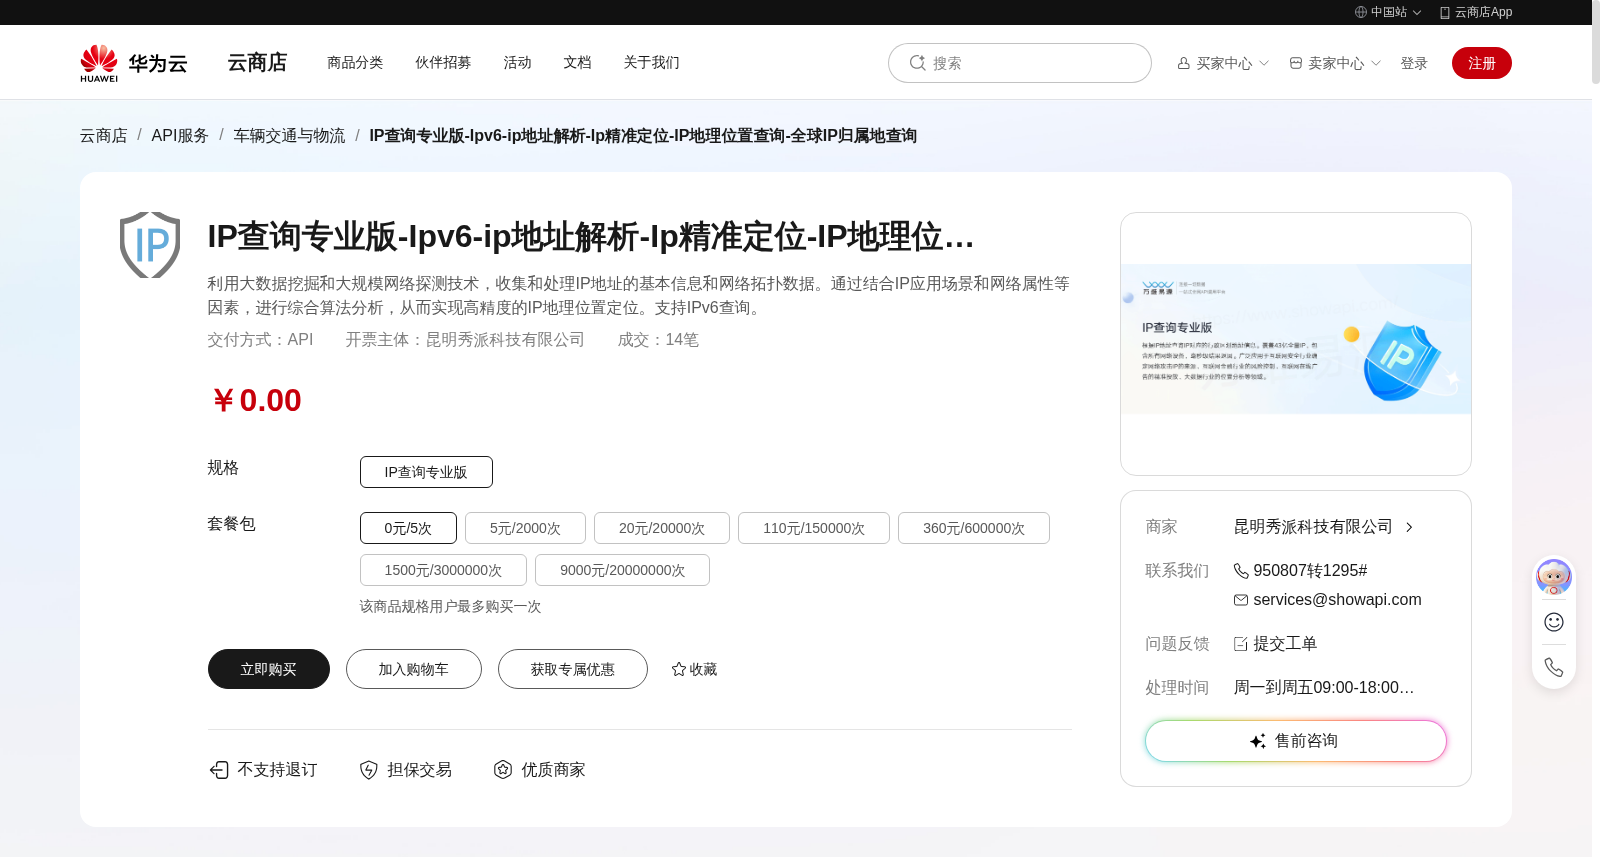Select the 5元/2000次 package
1600x857 pixels.
[525, 528]
